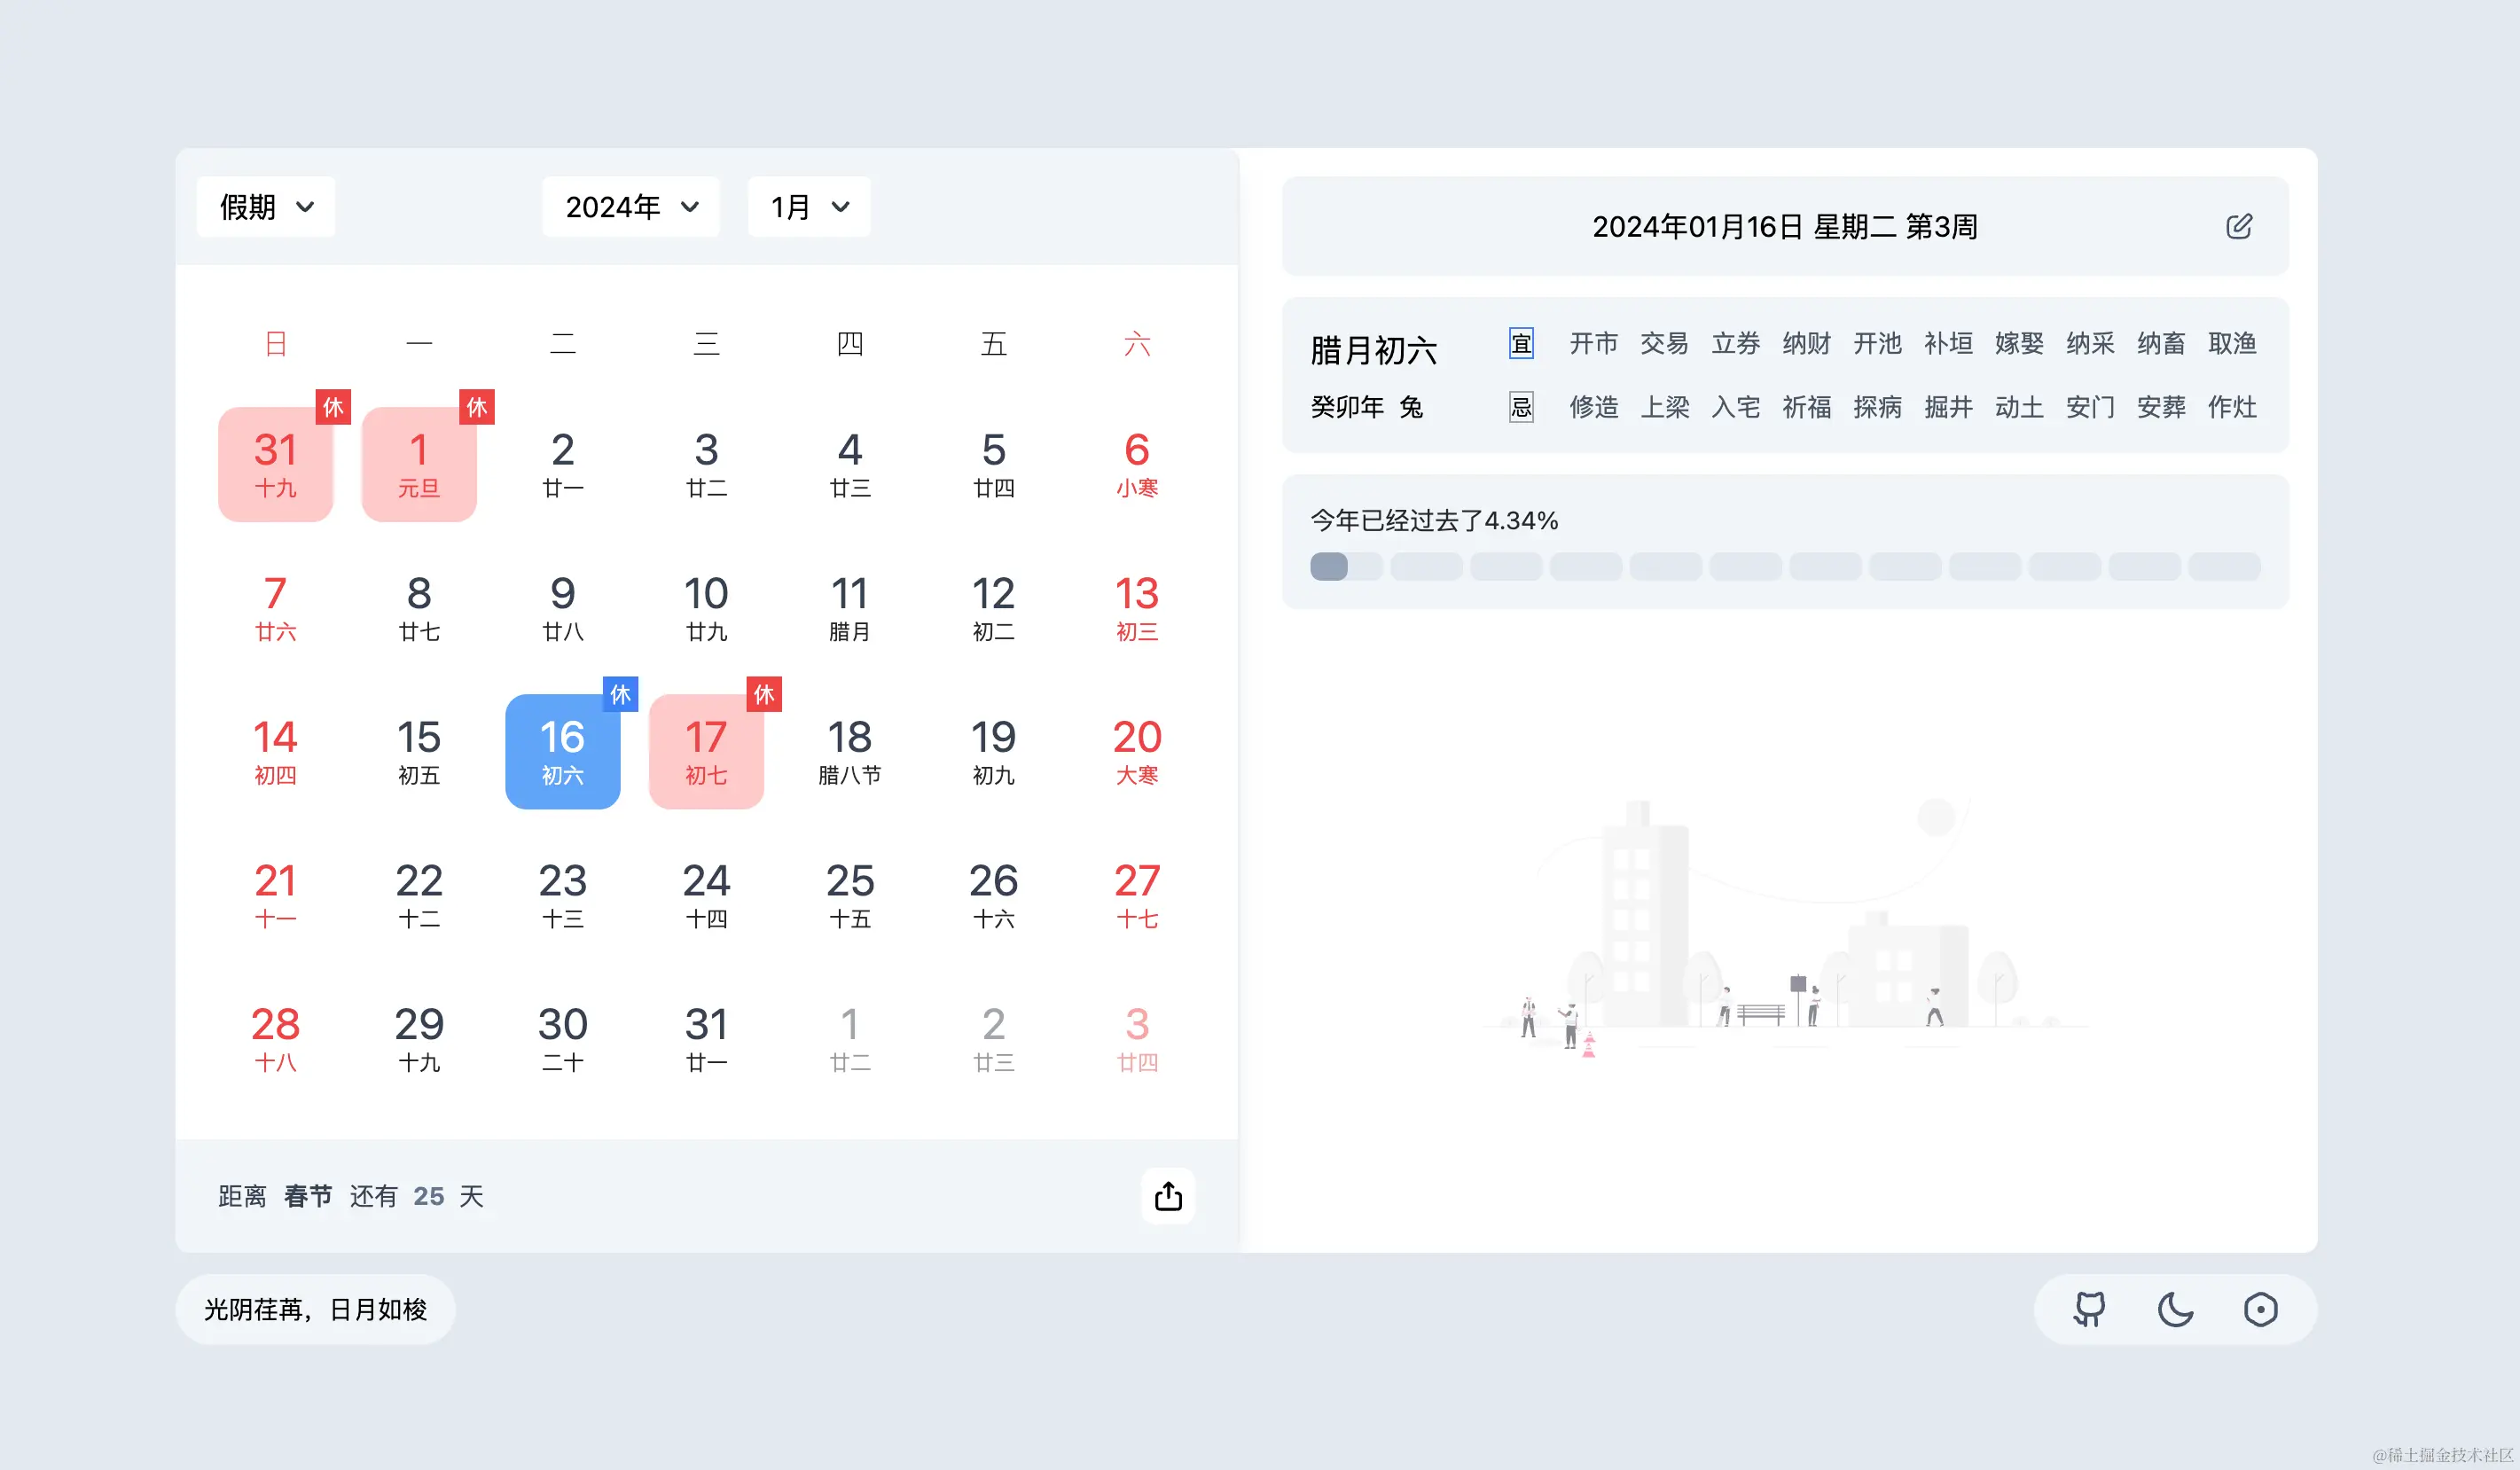Image resolution: width=2520 pixels, height=1470 pixels.
Task: Click the 春节 countdown text
Action: point(308,1196)
